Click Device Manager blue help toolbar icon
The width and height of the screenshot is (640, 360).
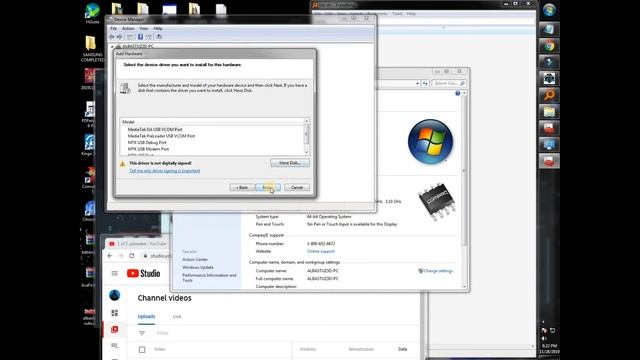pyautogui.click(x=140, y=37)
